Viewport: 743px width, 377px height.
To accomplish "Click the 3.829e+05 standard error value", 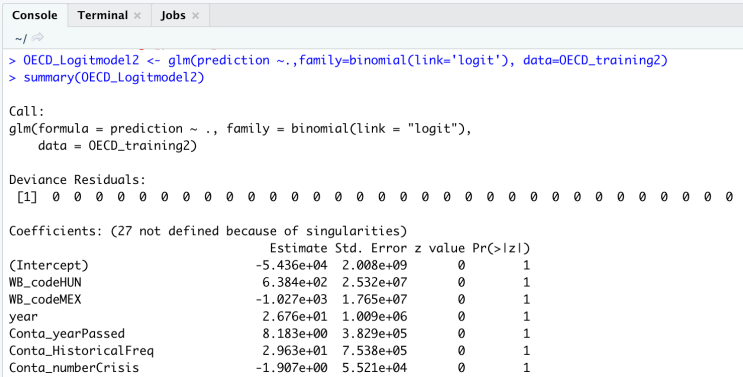I will point(375,334).
